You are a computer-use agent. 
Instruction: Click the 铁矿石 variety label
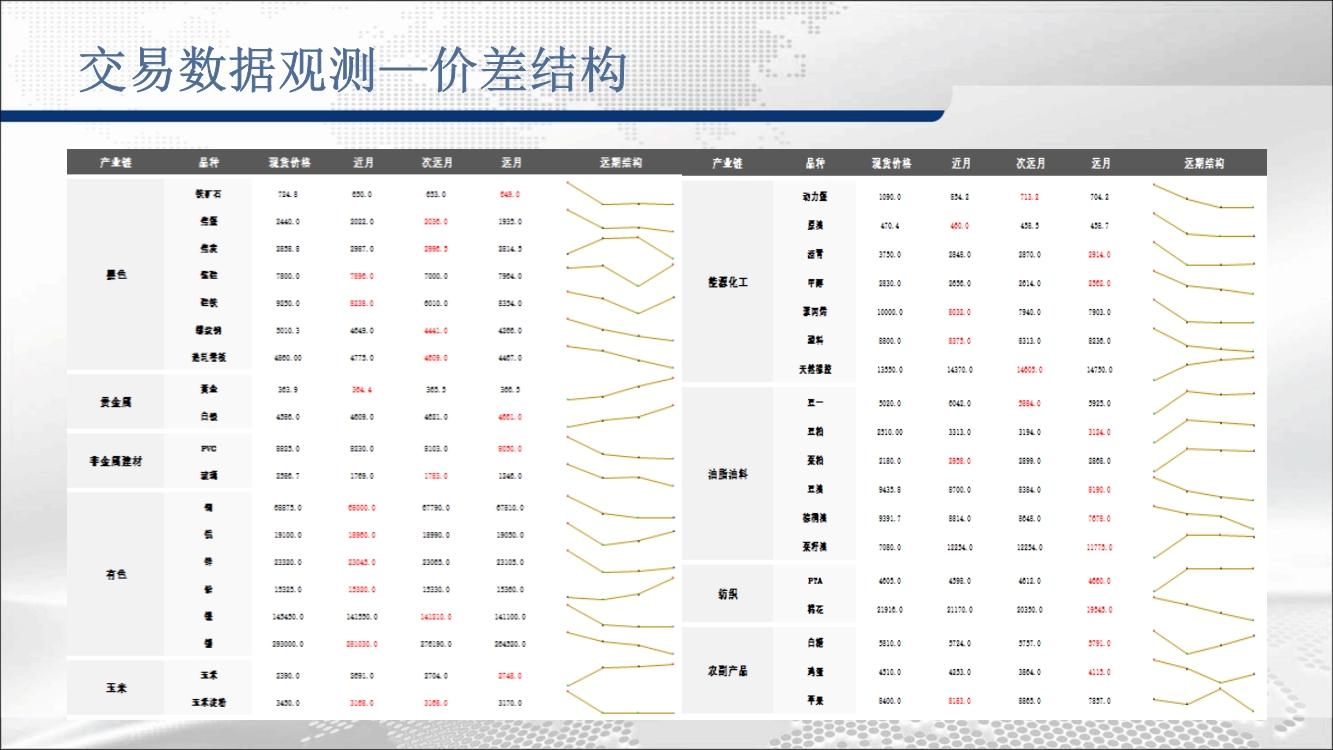pyautogui.click(x=208, y=194)
